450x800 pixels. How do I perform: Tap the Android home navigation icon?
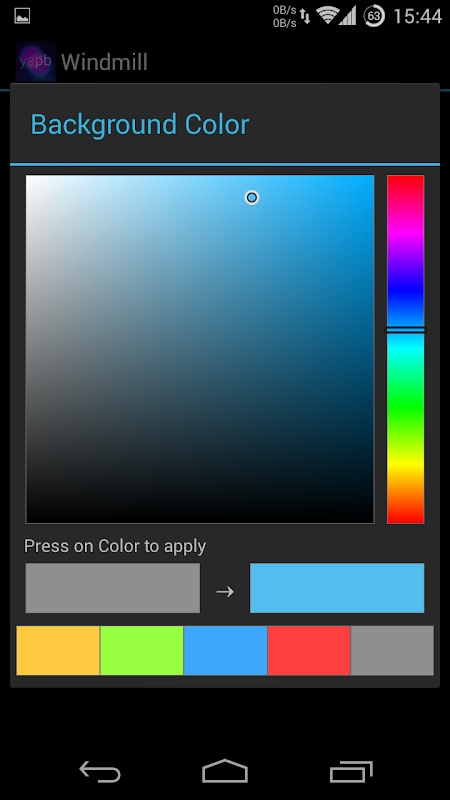coord(225,771)
